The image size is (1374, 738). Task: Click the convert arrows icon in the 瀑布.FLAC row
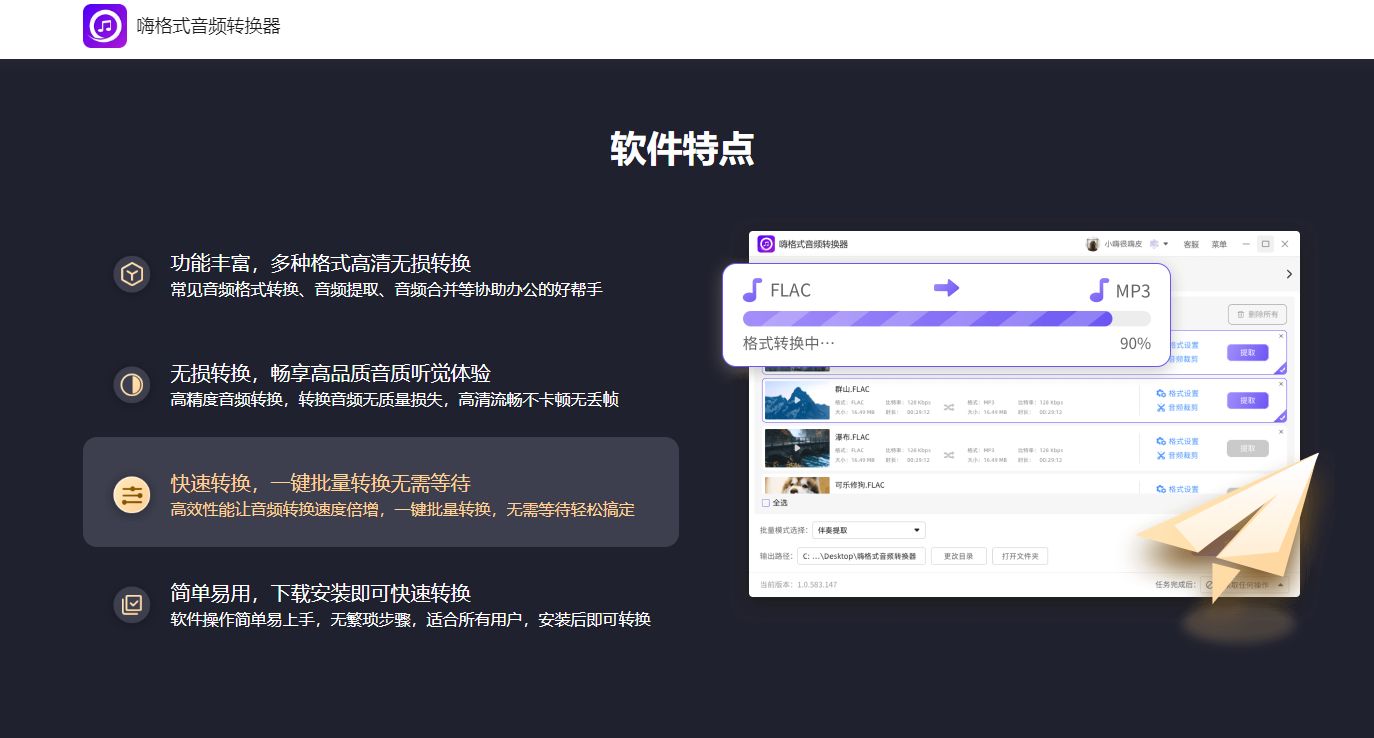[949, 455]
